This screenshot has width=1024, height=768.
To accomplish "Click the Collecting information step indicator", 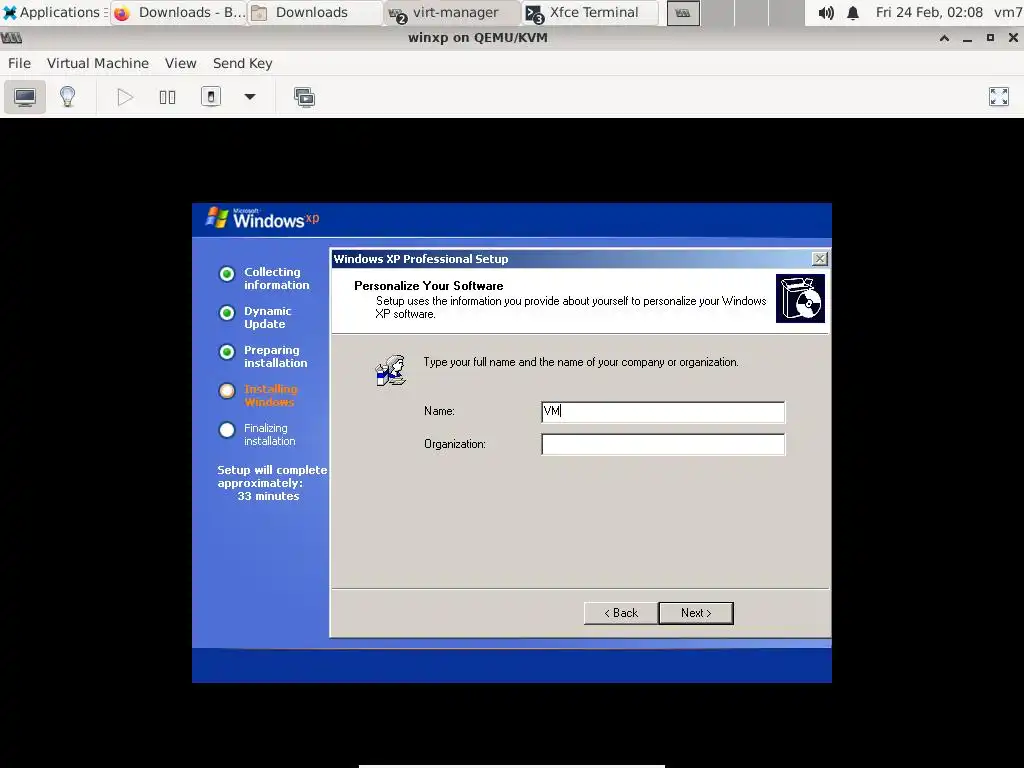I will coord(227,274).
